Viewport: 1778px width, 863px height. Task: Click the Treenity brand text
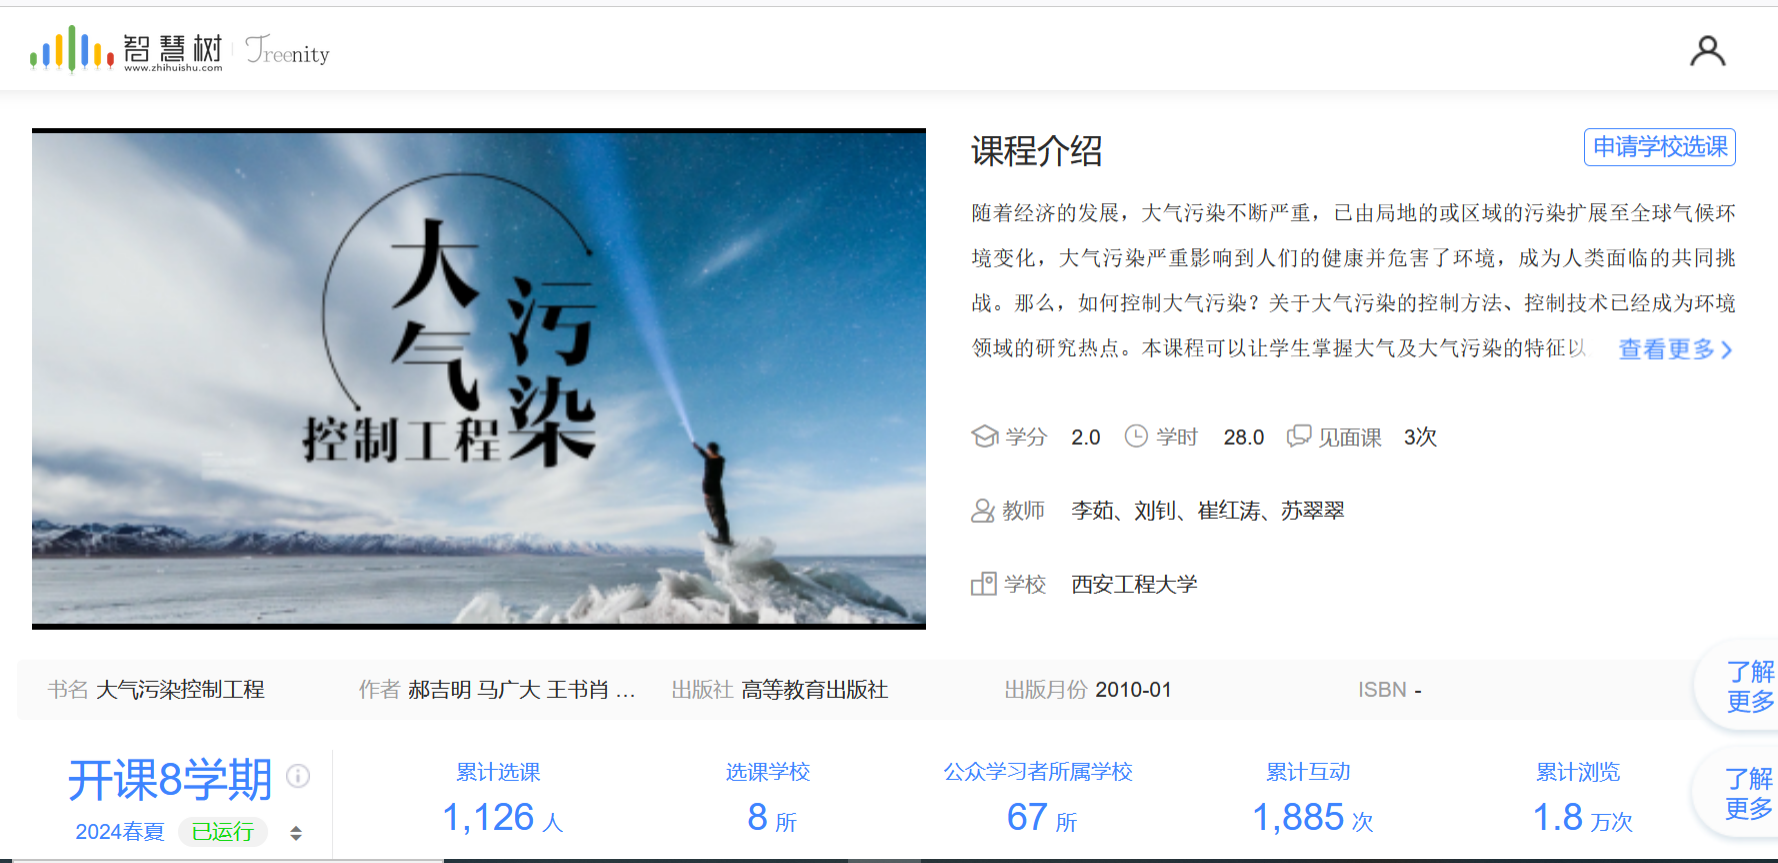click(x=288, y=52)
